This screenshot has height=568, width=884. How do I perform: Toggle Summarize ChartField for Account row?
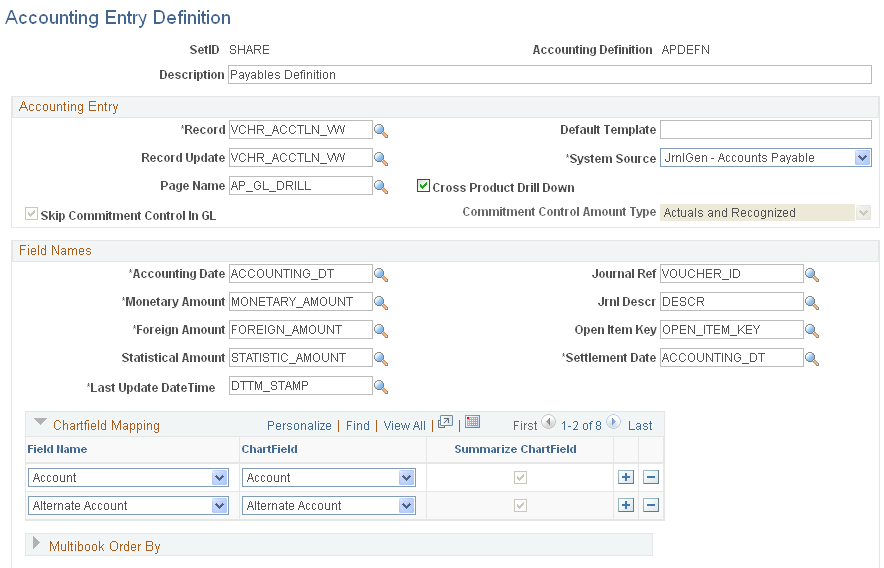point(520,478)
